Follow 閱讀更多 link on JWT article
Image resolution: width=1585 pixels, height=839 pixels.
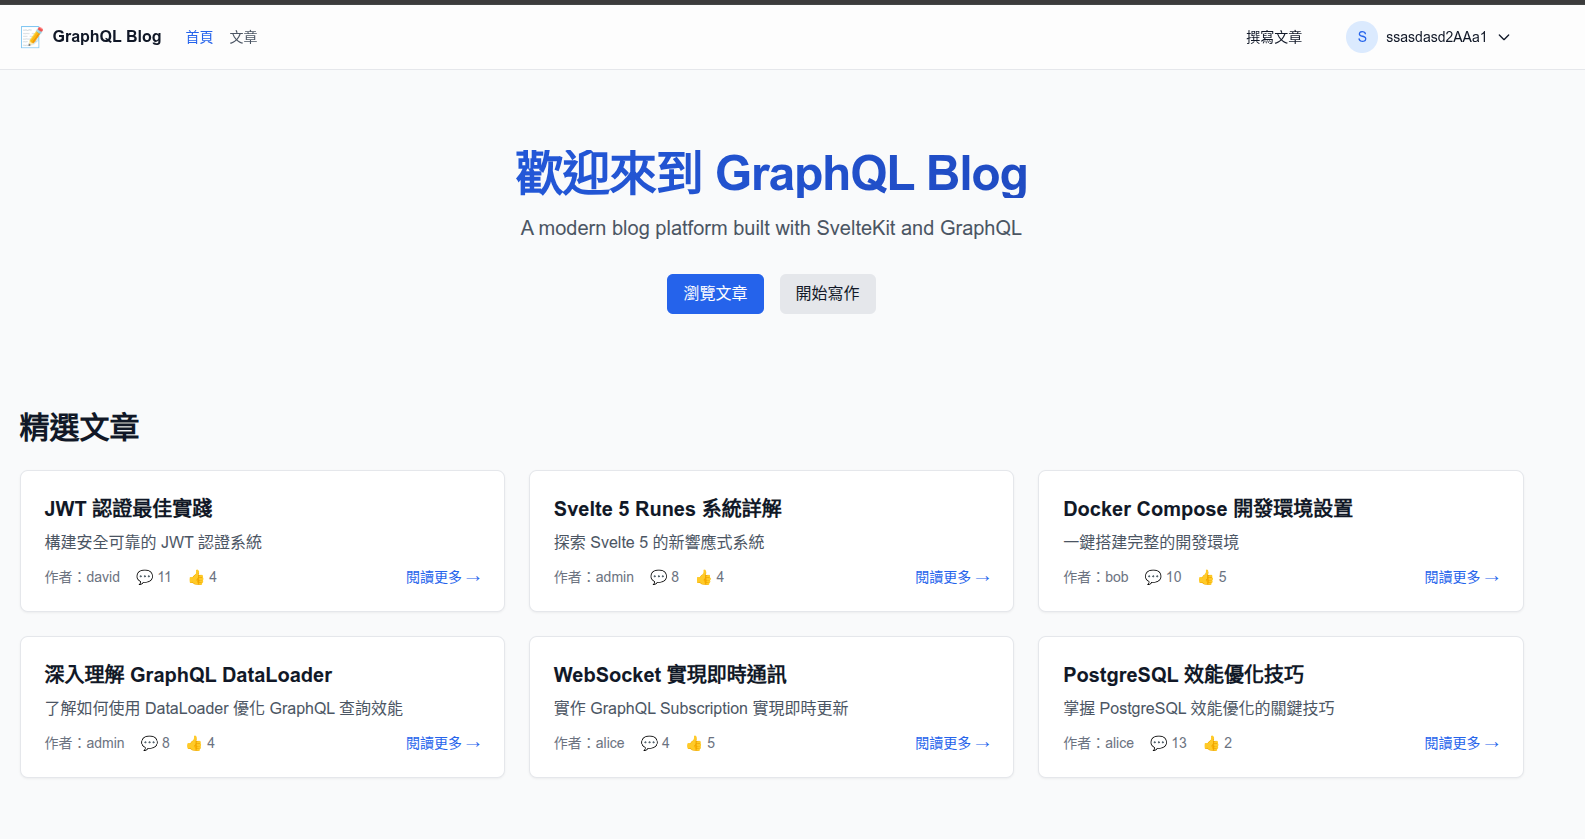[x=443, y=577]
